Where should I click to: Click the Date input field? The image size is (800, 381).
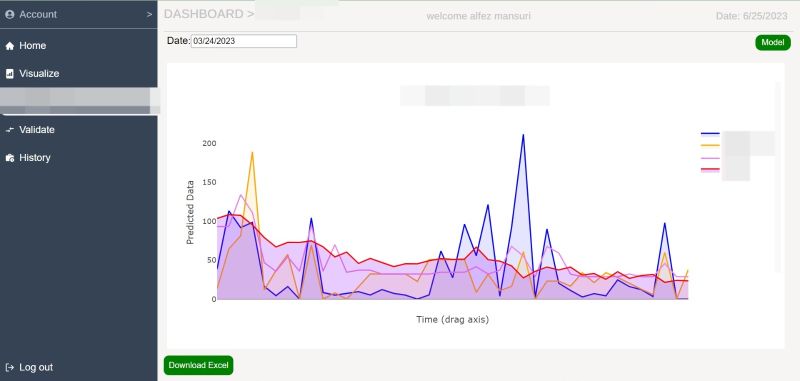[244, 41]
